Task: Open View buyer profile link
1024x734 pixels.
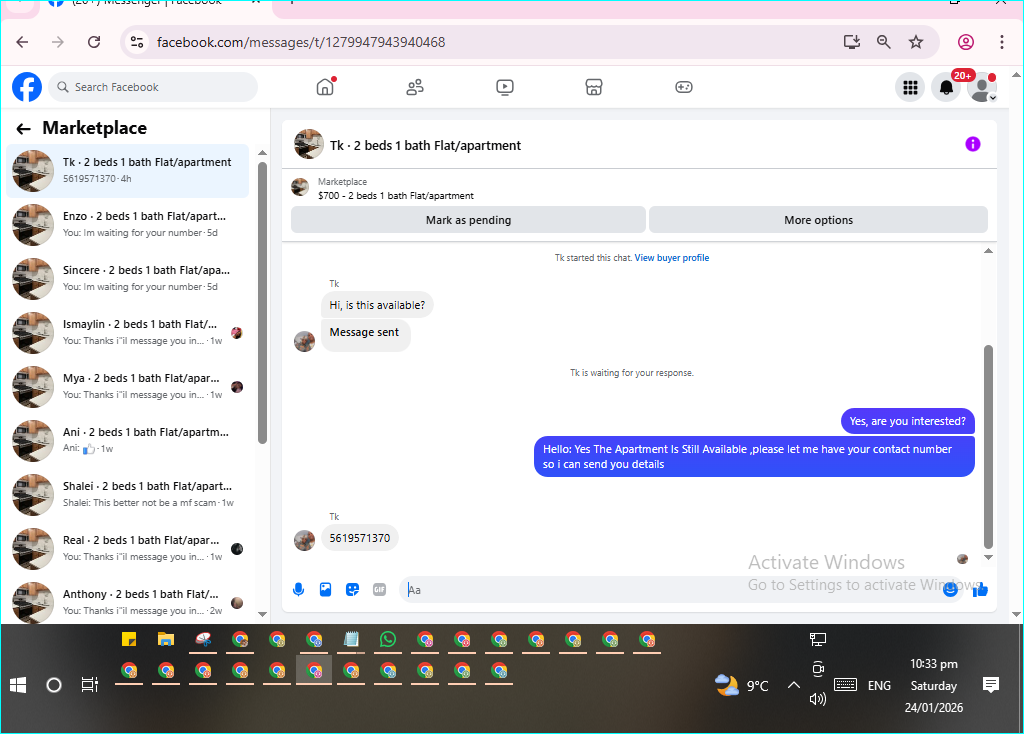Action: (671, 258)
